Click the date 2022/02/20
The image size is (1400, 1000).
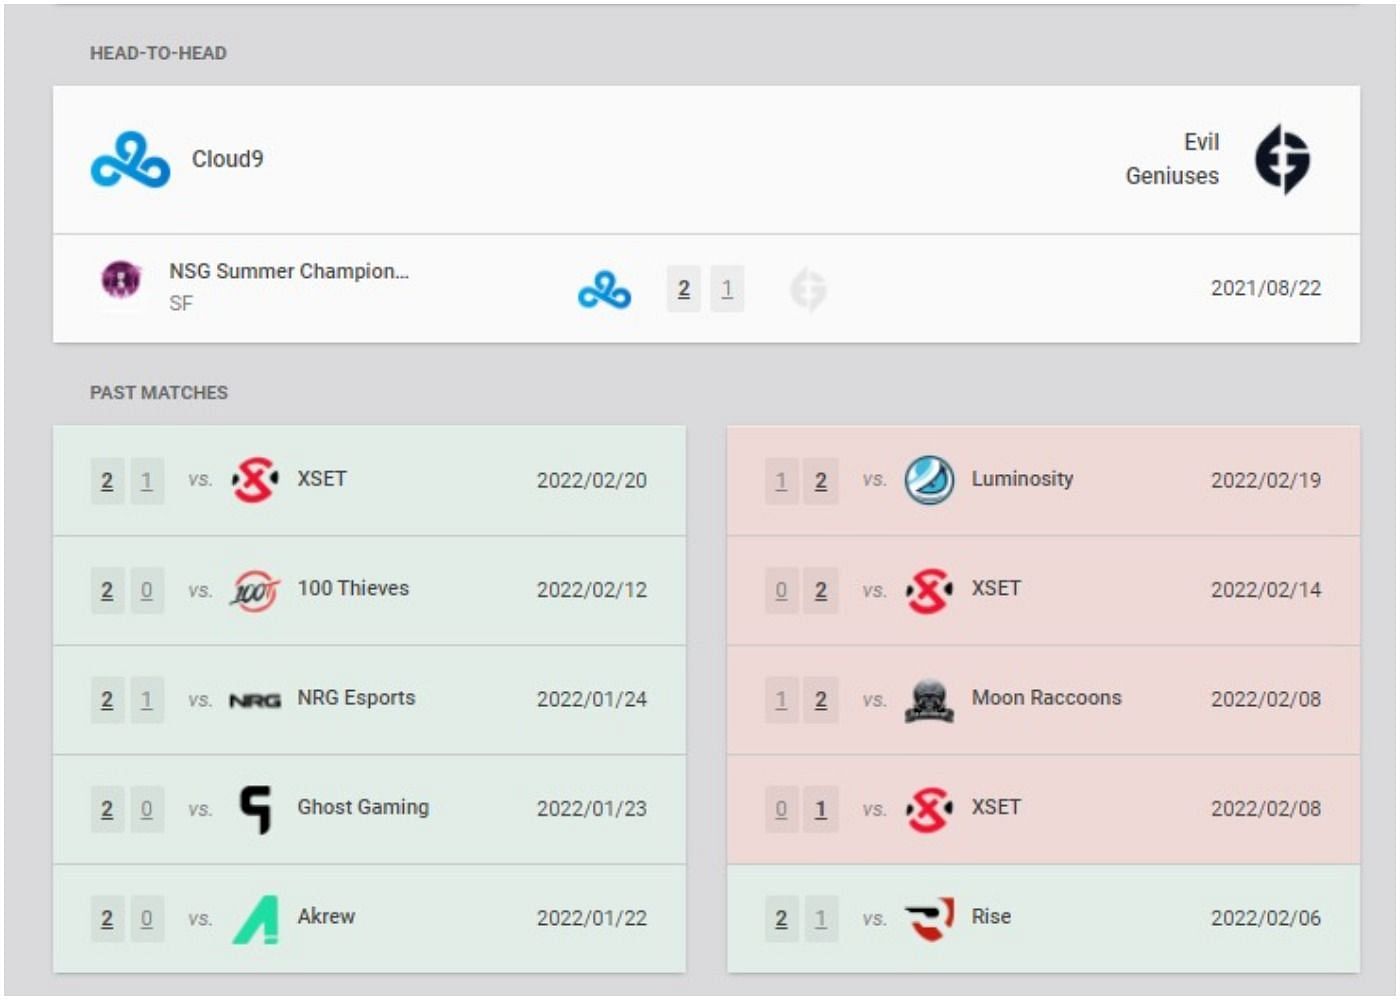click(592, 481)
